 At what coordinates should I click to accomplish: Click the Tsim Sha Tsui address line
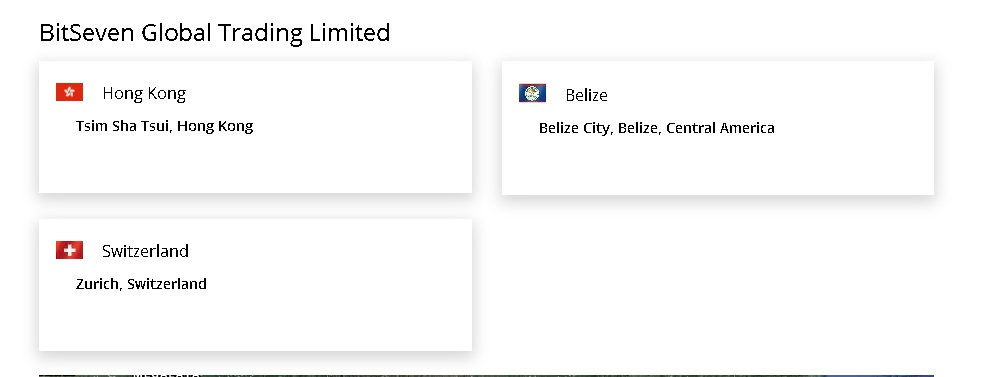click(165, 126)
